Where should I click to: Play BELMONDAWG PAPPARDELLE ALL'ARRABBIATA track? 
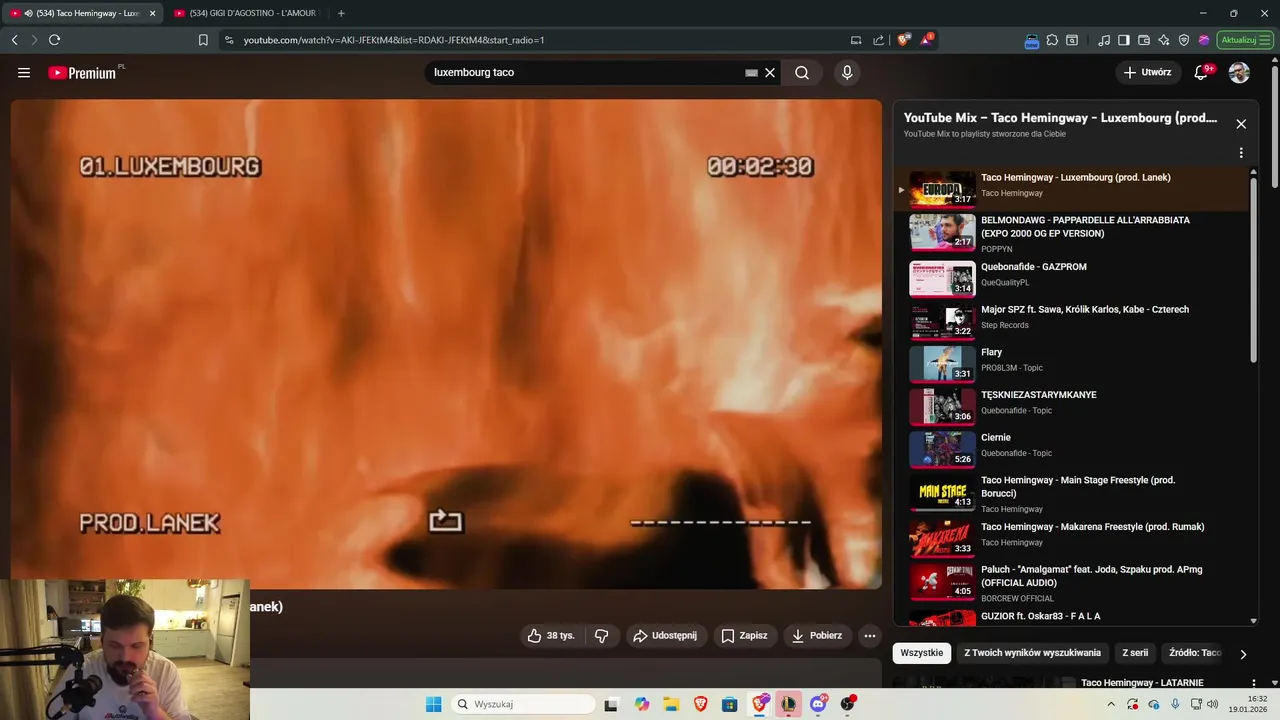[x=1071, y=232]
